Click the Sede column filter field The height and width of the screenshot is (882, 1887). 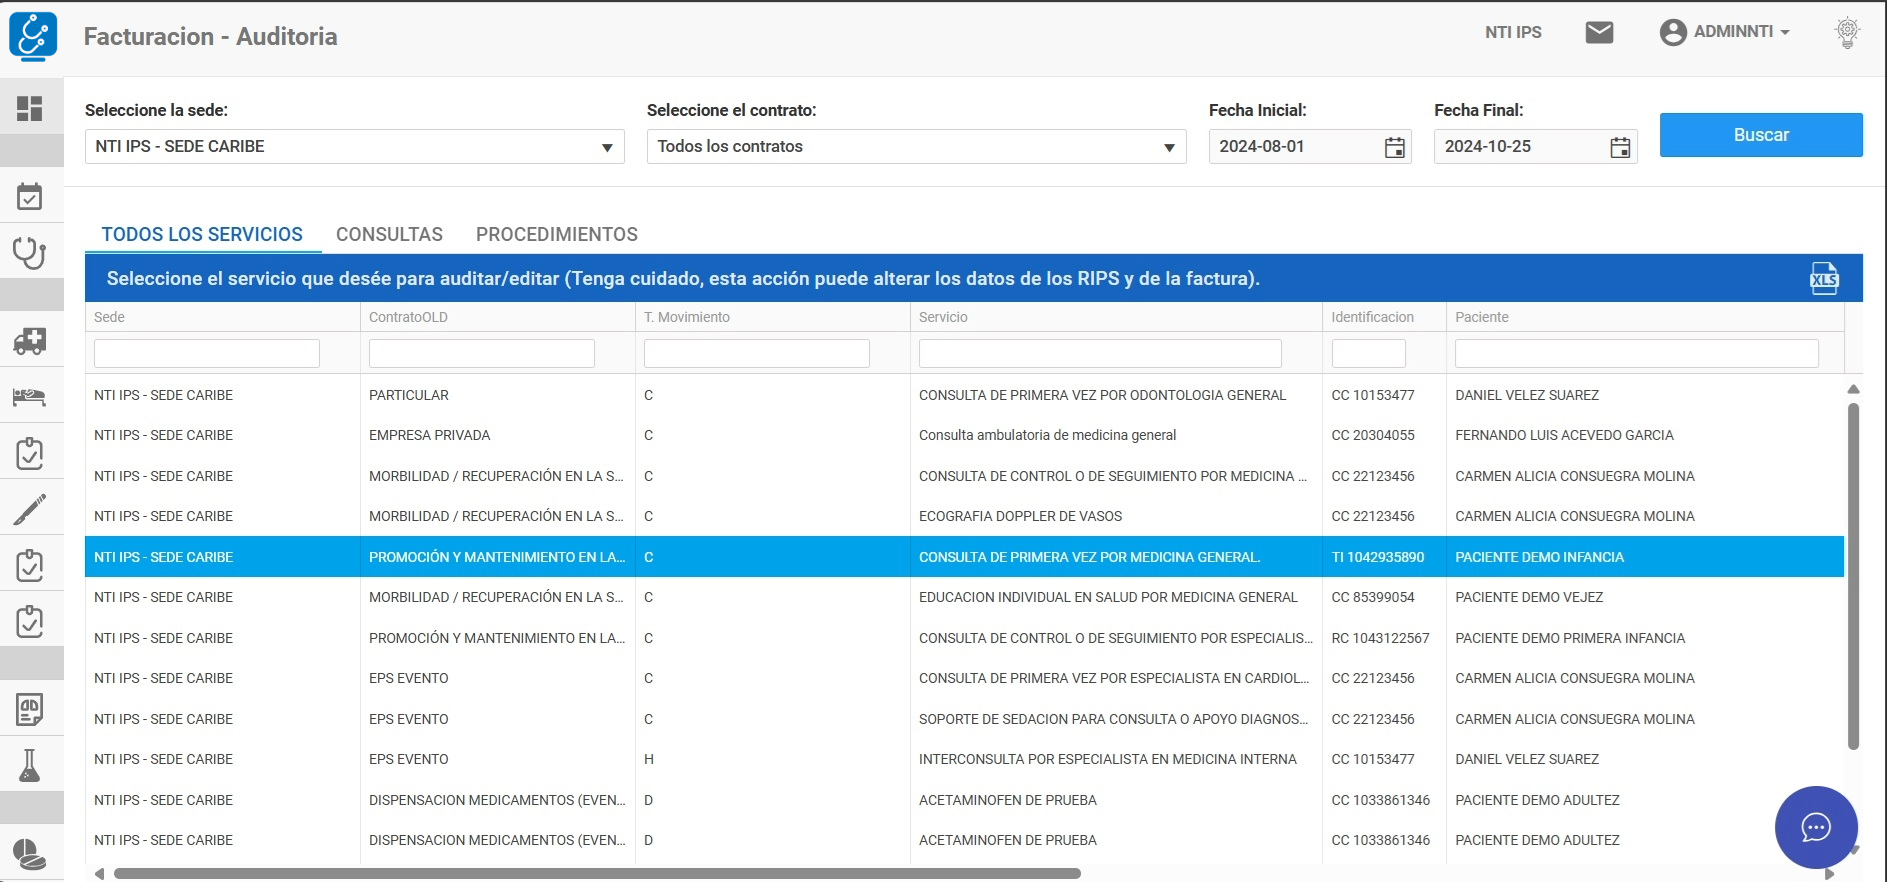coord(207,353)
